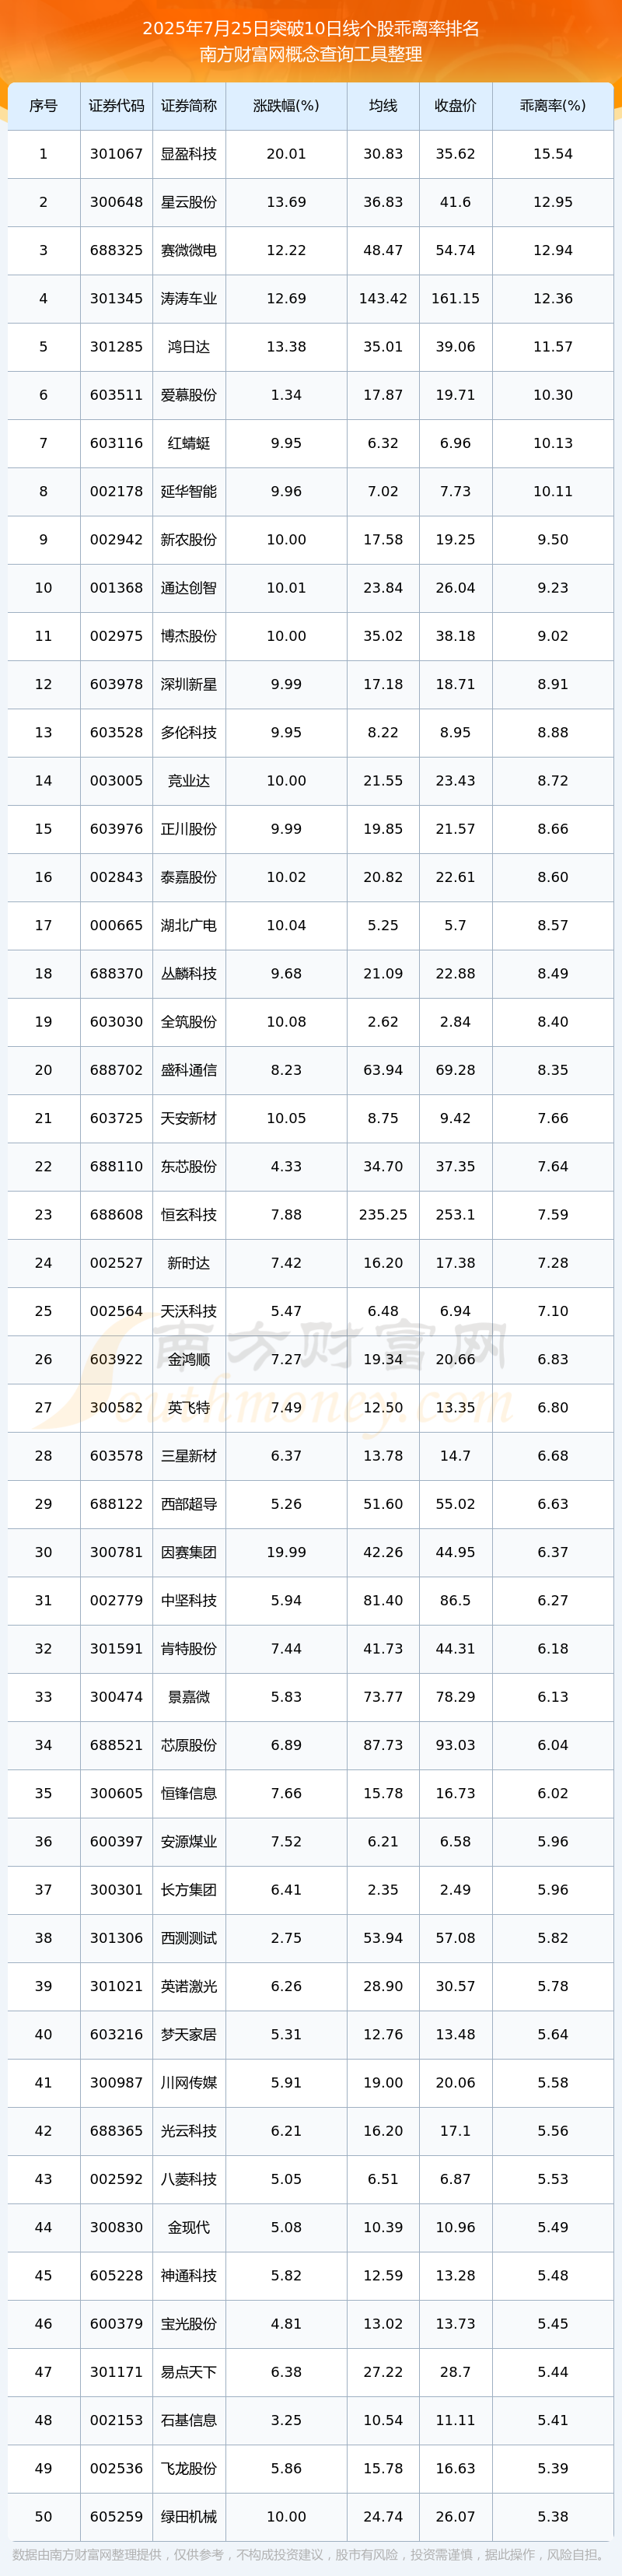Select stock name 景嘉微

click(189, 1697)
